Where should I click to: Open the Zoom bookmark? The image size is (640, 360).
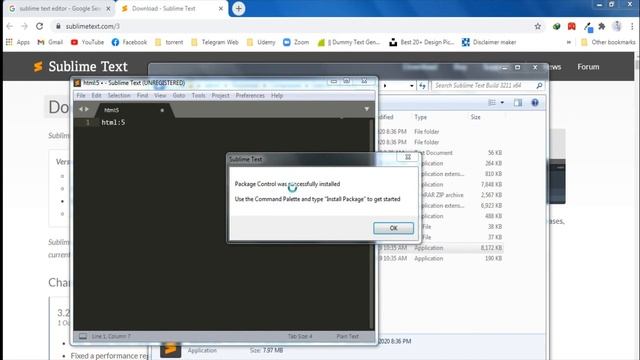coord(296,42)
